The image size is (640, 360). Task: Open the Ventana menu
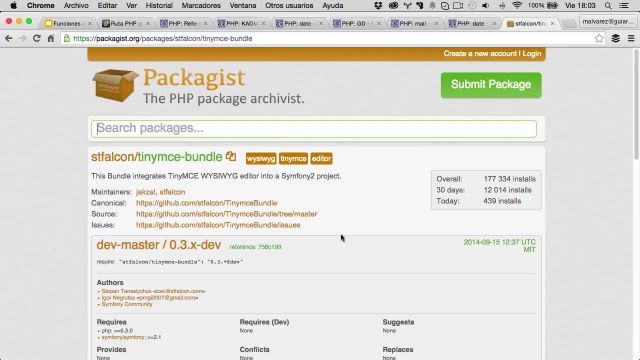click(x=243, y=6)
